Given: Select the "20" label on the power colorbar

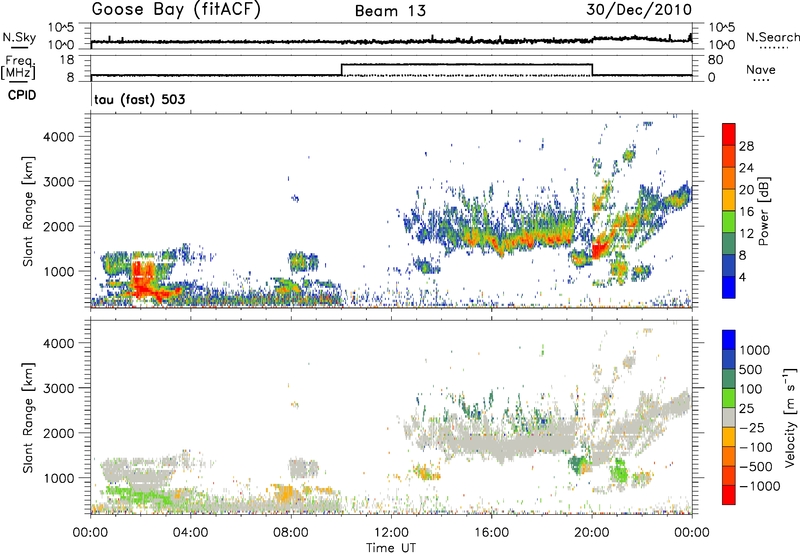Looking at the screenshot, I should click(x=746, y=190).
